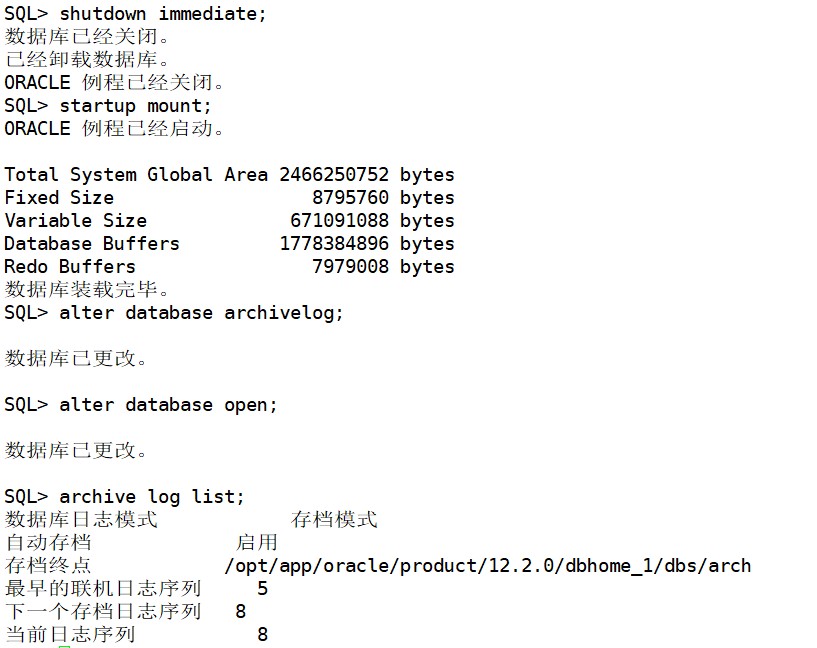The height and width of the screenshot is (648, 817).
Task: Select the oldest log sequence value 5
Action: tap(262, 589)
